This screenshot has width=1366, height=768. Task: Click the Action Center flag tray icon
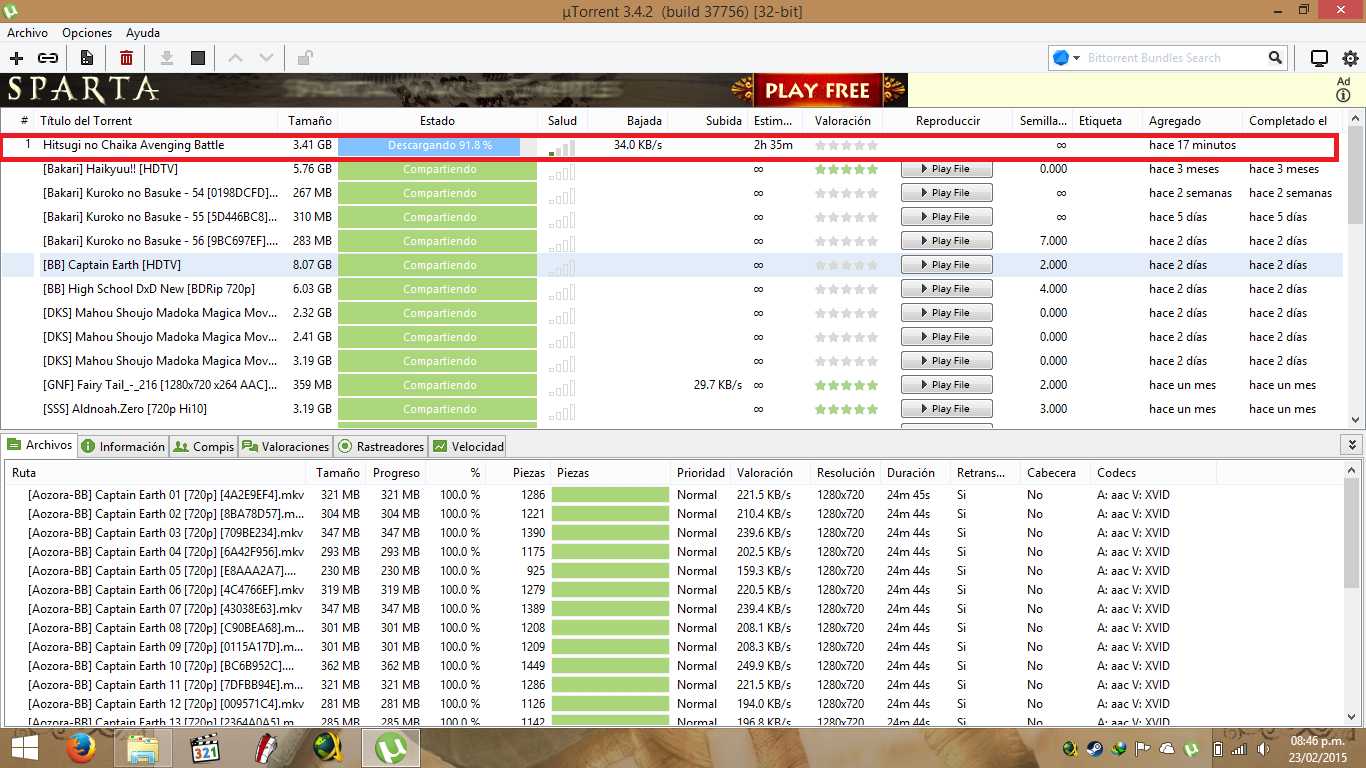1143,748
